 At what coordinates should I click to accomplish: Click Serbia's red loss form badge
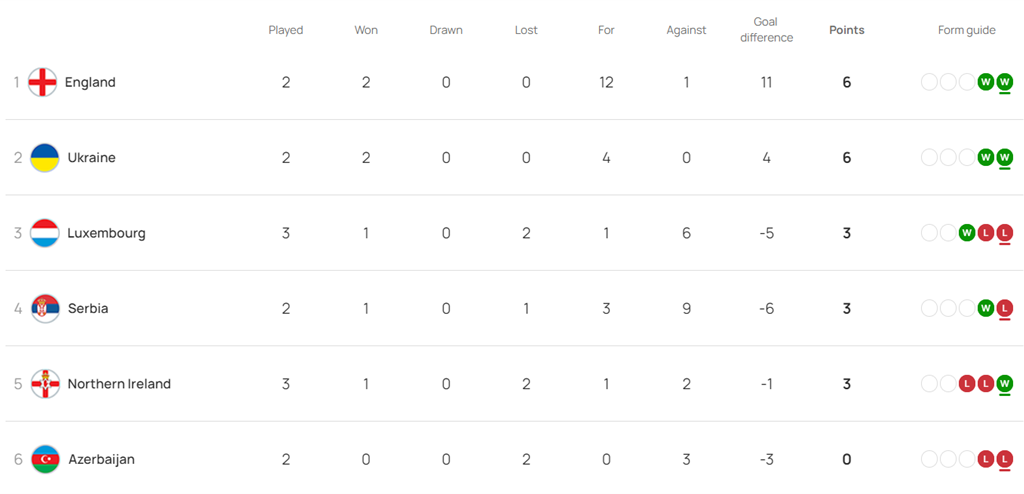pos(1005,308)
